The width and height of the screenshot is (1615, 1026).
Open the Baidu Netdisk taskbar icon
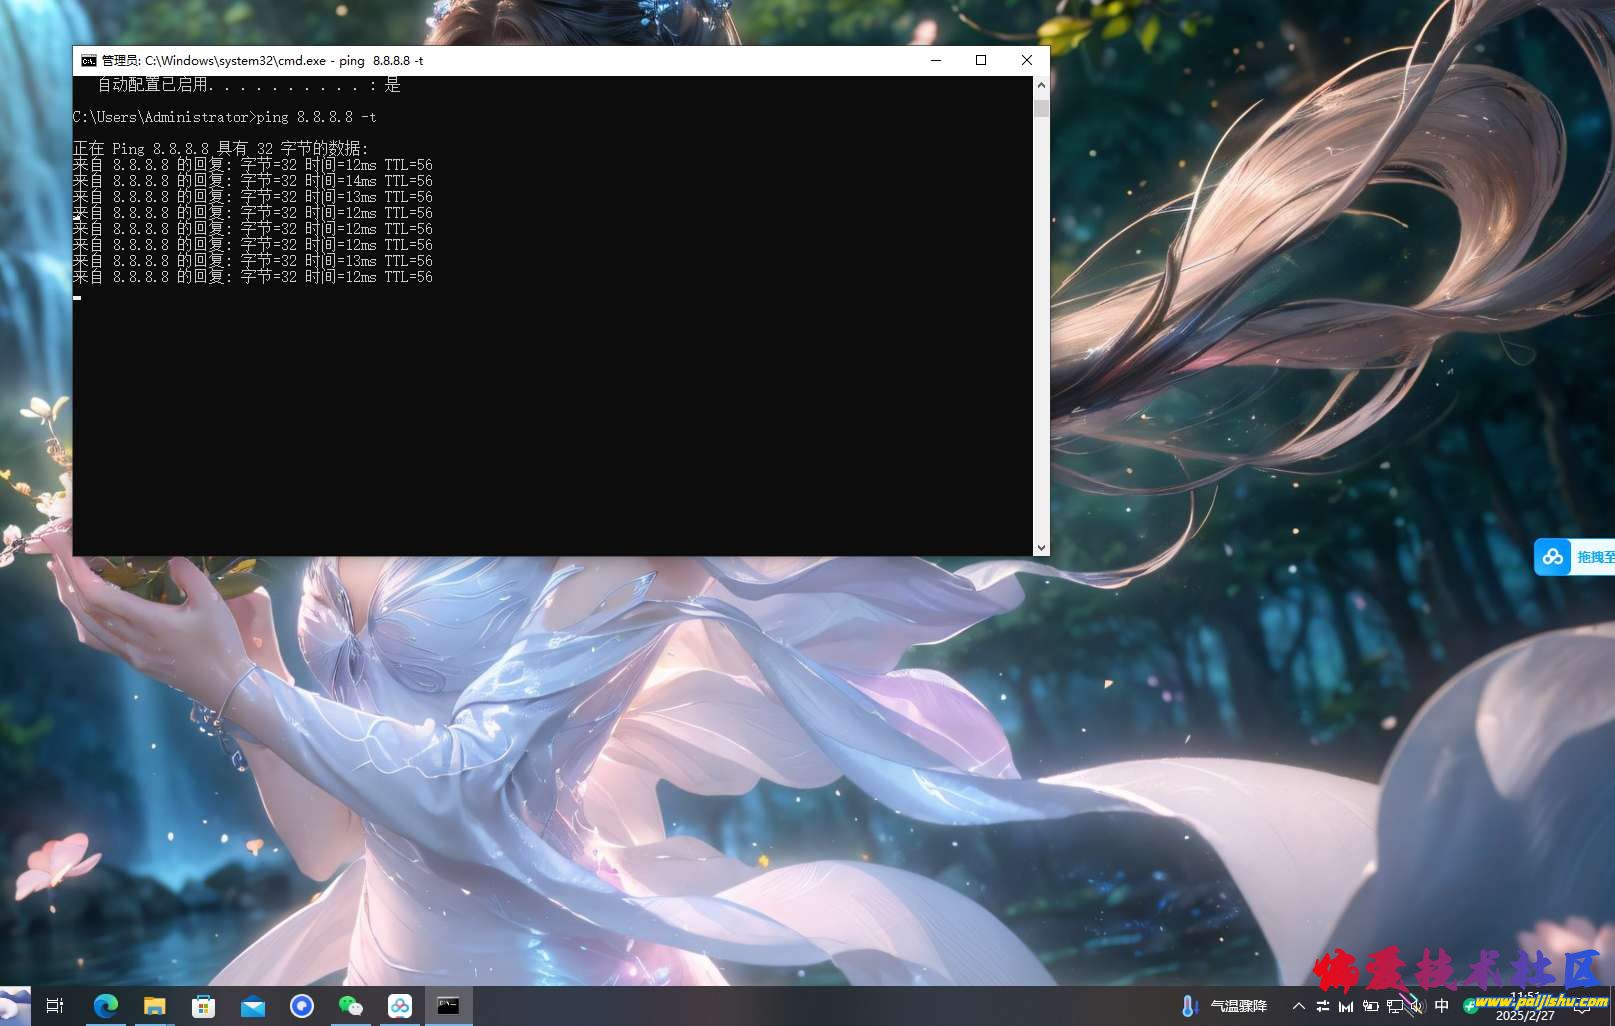tap(399, 1006)
